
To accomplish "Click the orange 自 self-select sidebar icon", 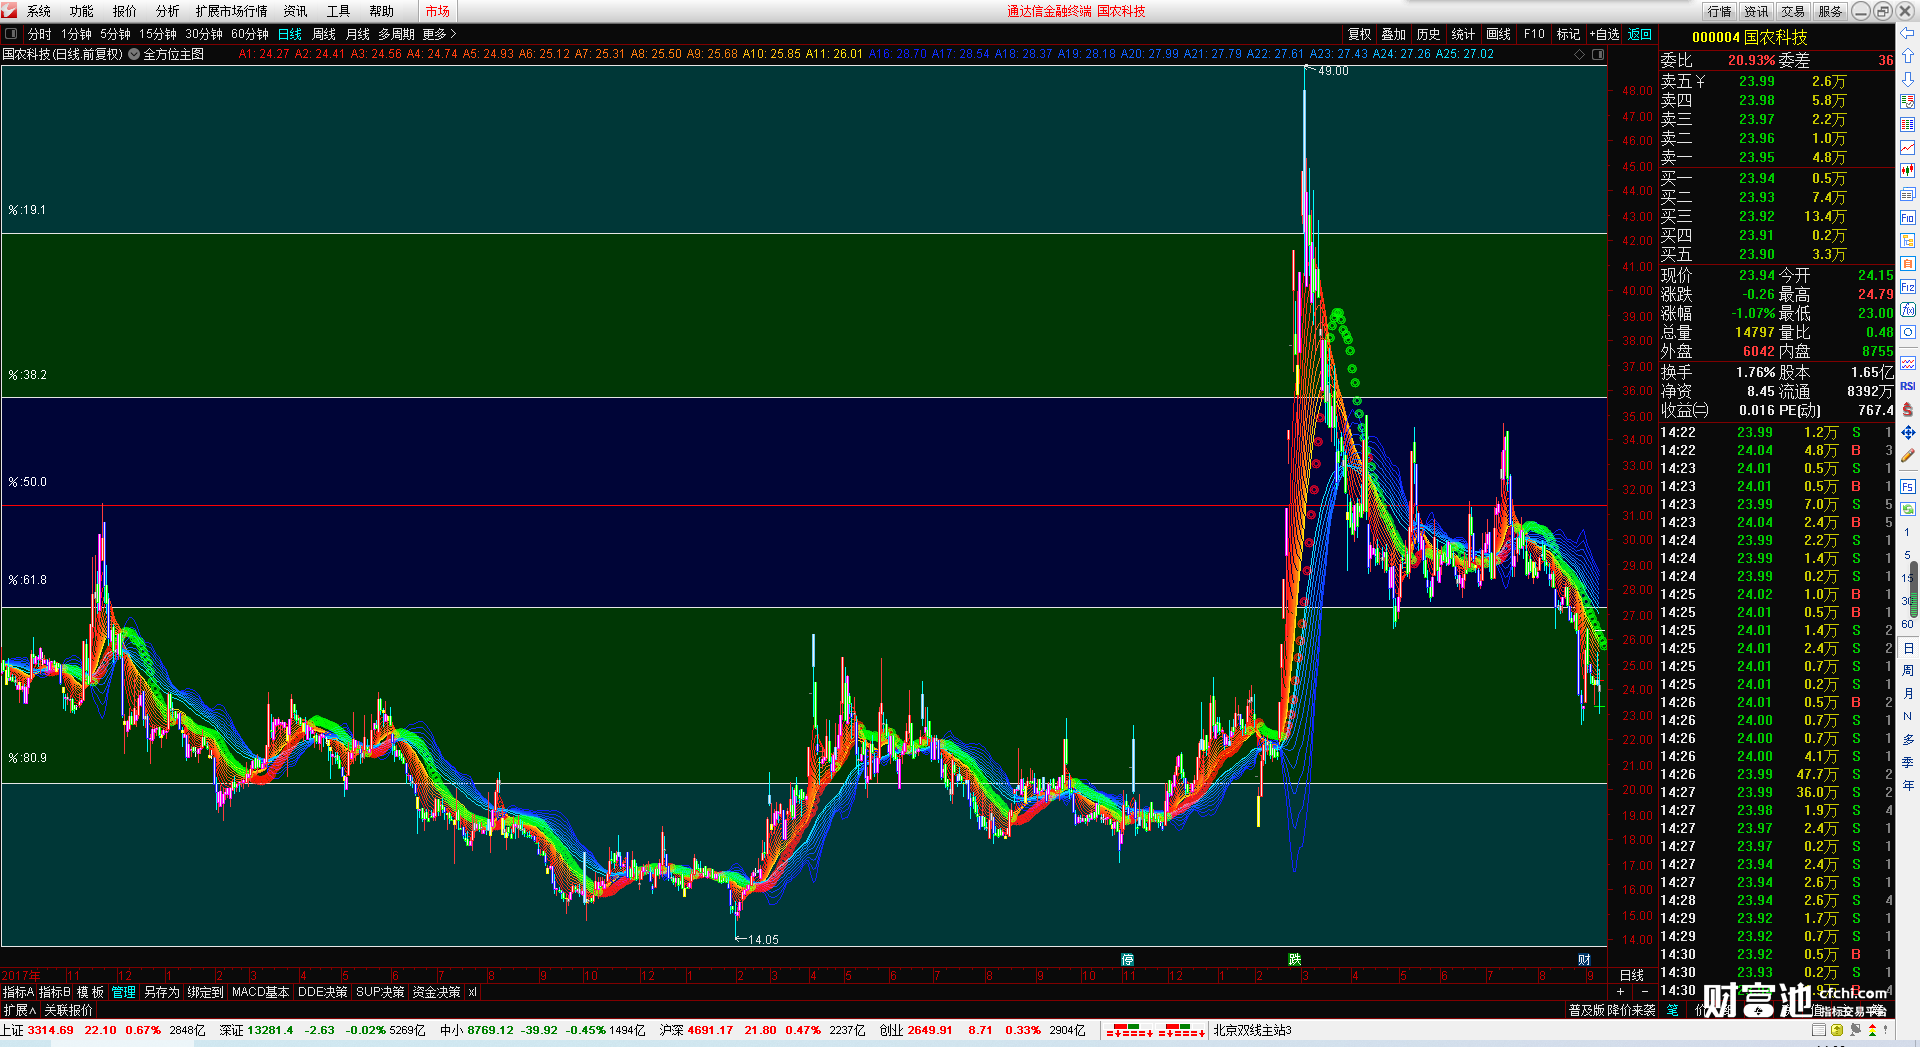I will coord(1908,264).
